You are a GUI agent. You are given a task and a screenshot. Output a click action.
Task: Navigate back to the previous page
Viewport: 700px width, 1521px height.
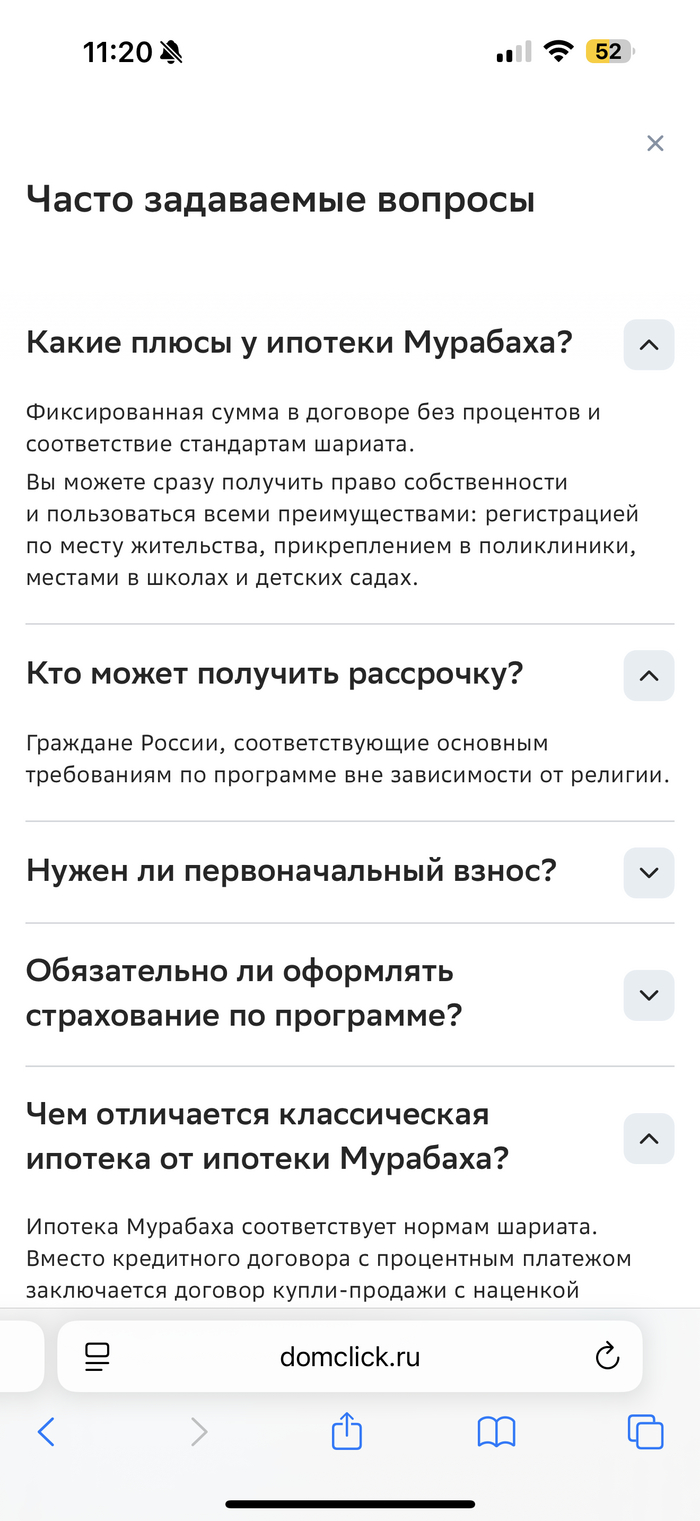(x=46, y=1431)
